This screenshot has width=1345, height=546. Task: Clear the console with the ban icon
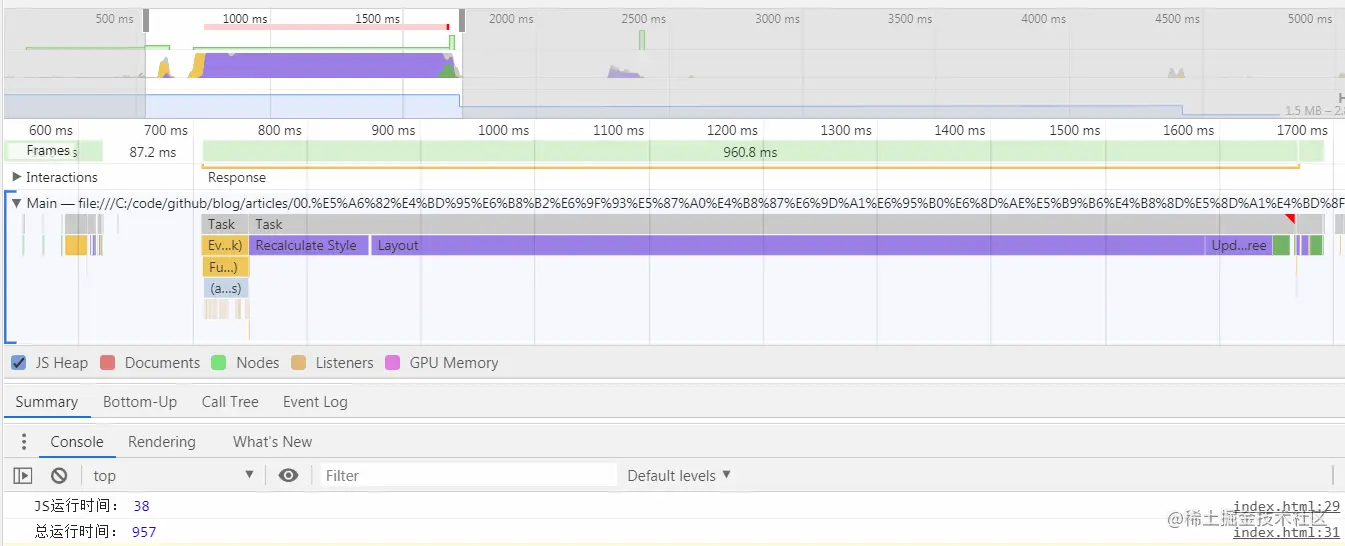tap(59, 476)
